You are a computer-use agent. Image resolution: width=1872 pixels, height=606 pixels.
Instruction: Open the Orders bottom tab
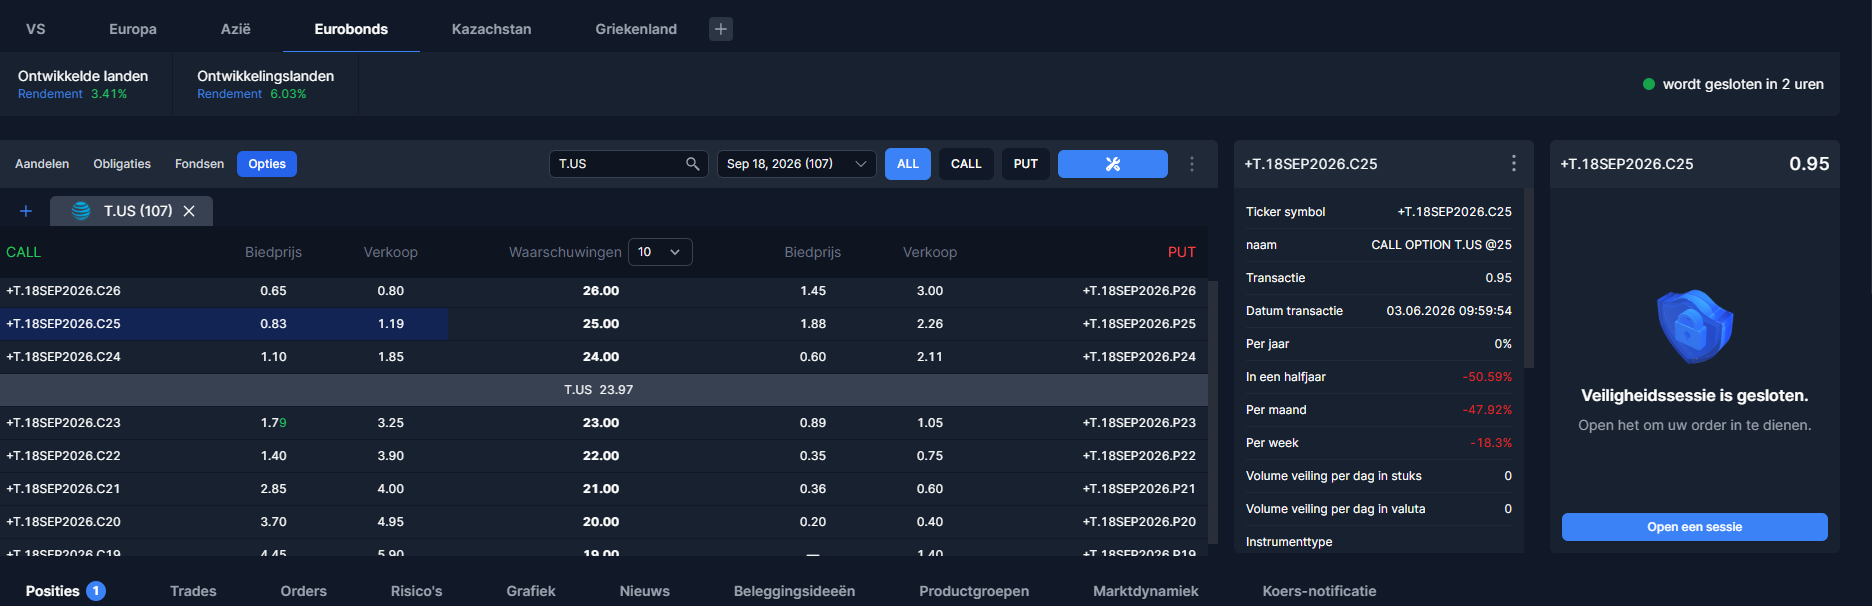(303, 591)
